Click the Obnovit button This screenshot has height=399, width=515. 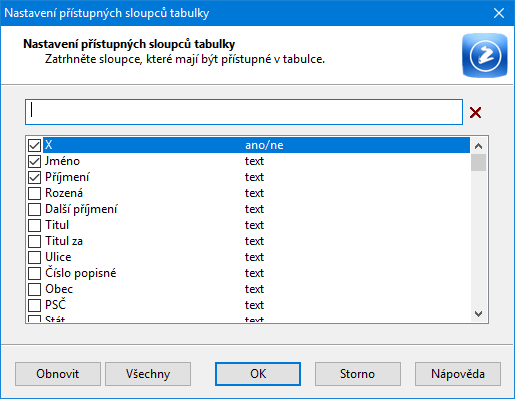pos(58,374)
